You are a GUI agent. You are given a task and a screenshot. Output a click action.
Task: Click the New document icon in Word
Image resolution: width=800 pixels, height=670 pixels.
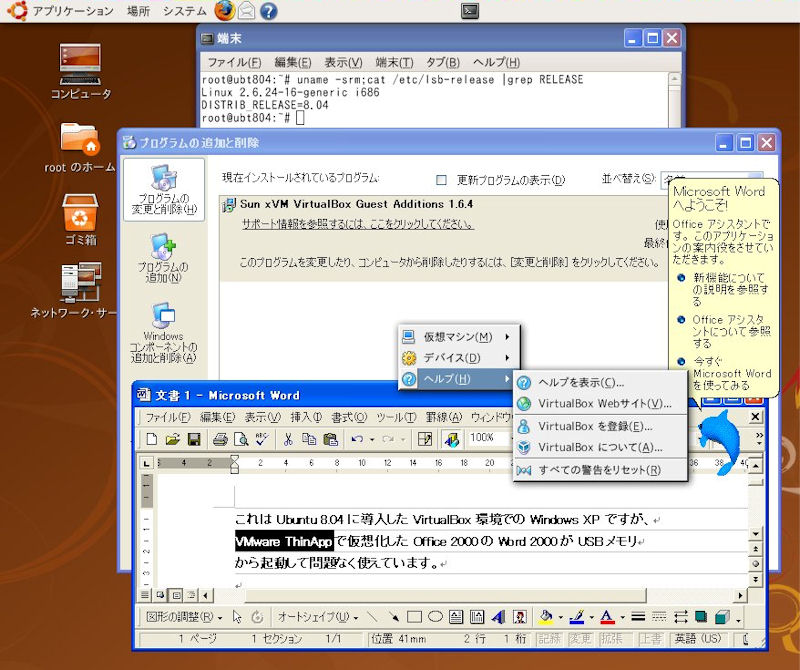(x=152, y=439)
